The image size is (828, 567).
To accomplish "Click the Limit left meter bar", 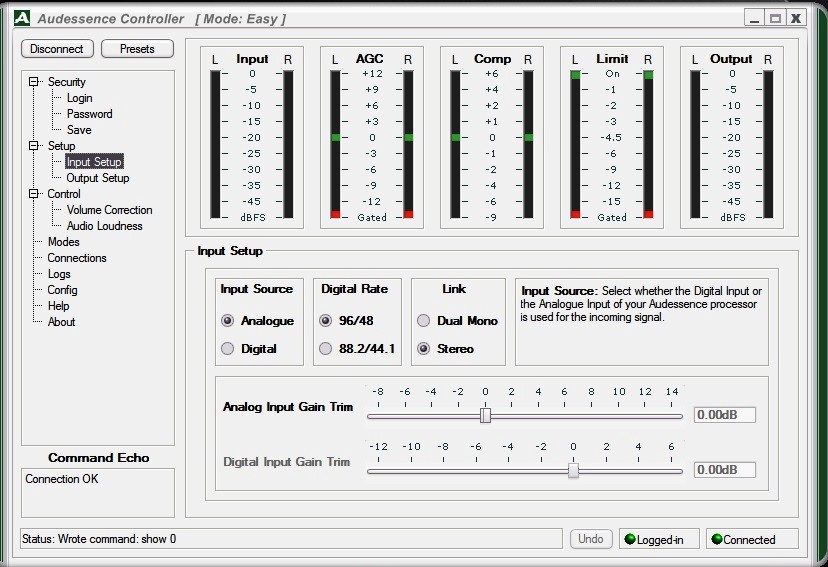I will (x=576, y=144).
